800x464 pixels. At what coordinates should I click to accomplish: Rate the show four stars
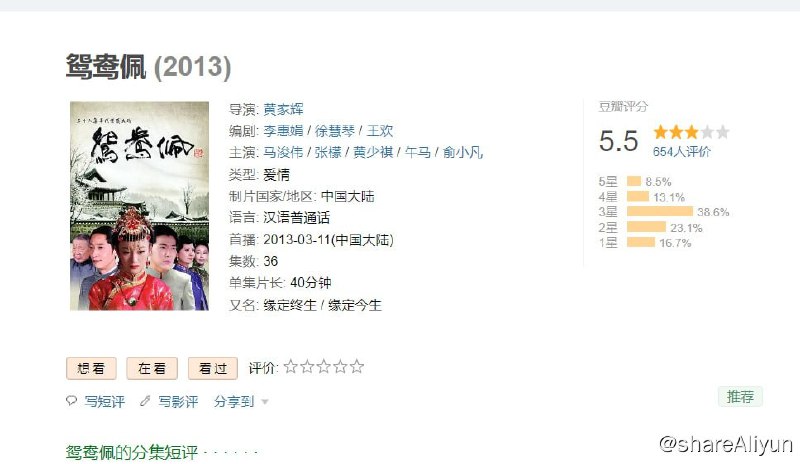tap(340, 367)
